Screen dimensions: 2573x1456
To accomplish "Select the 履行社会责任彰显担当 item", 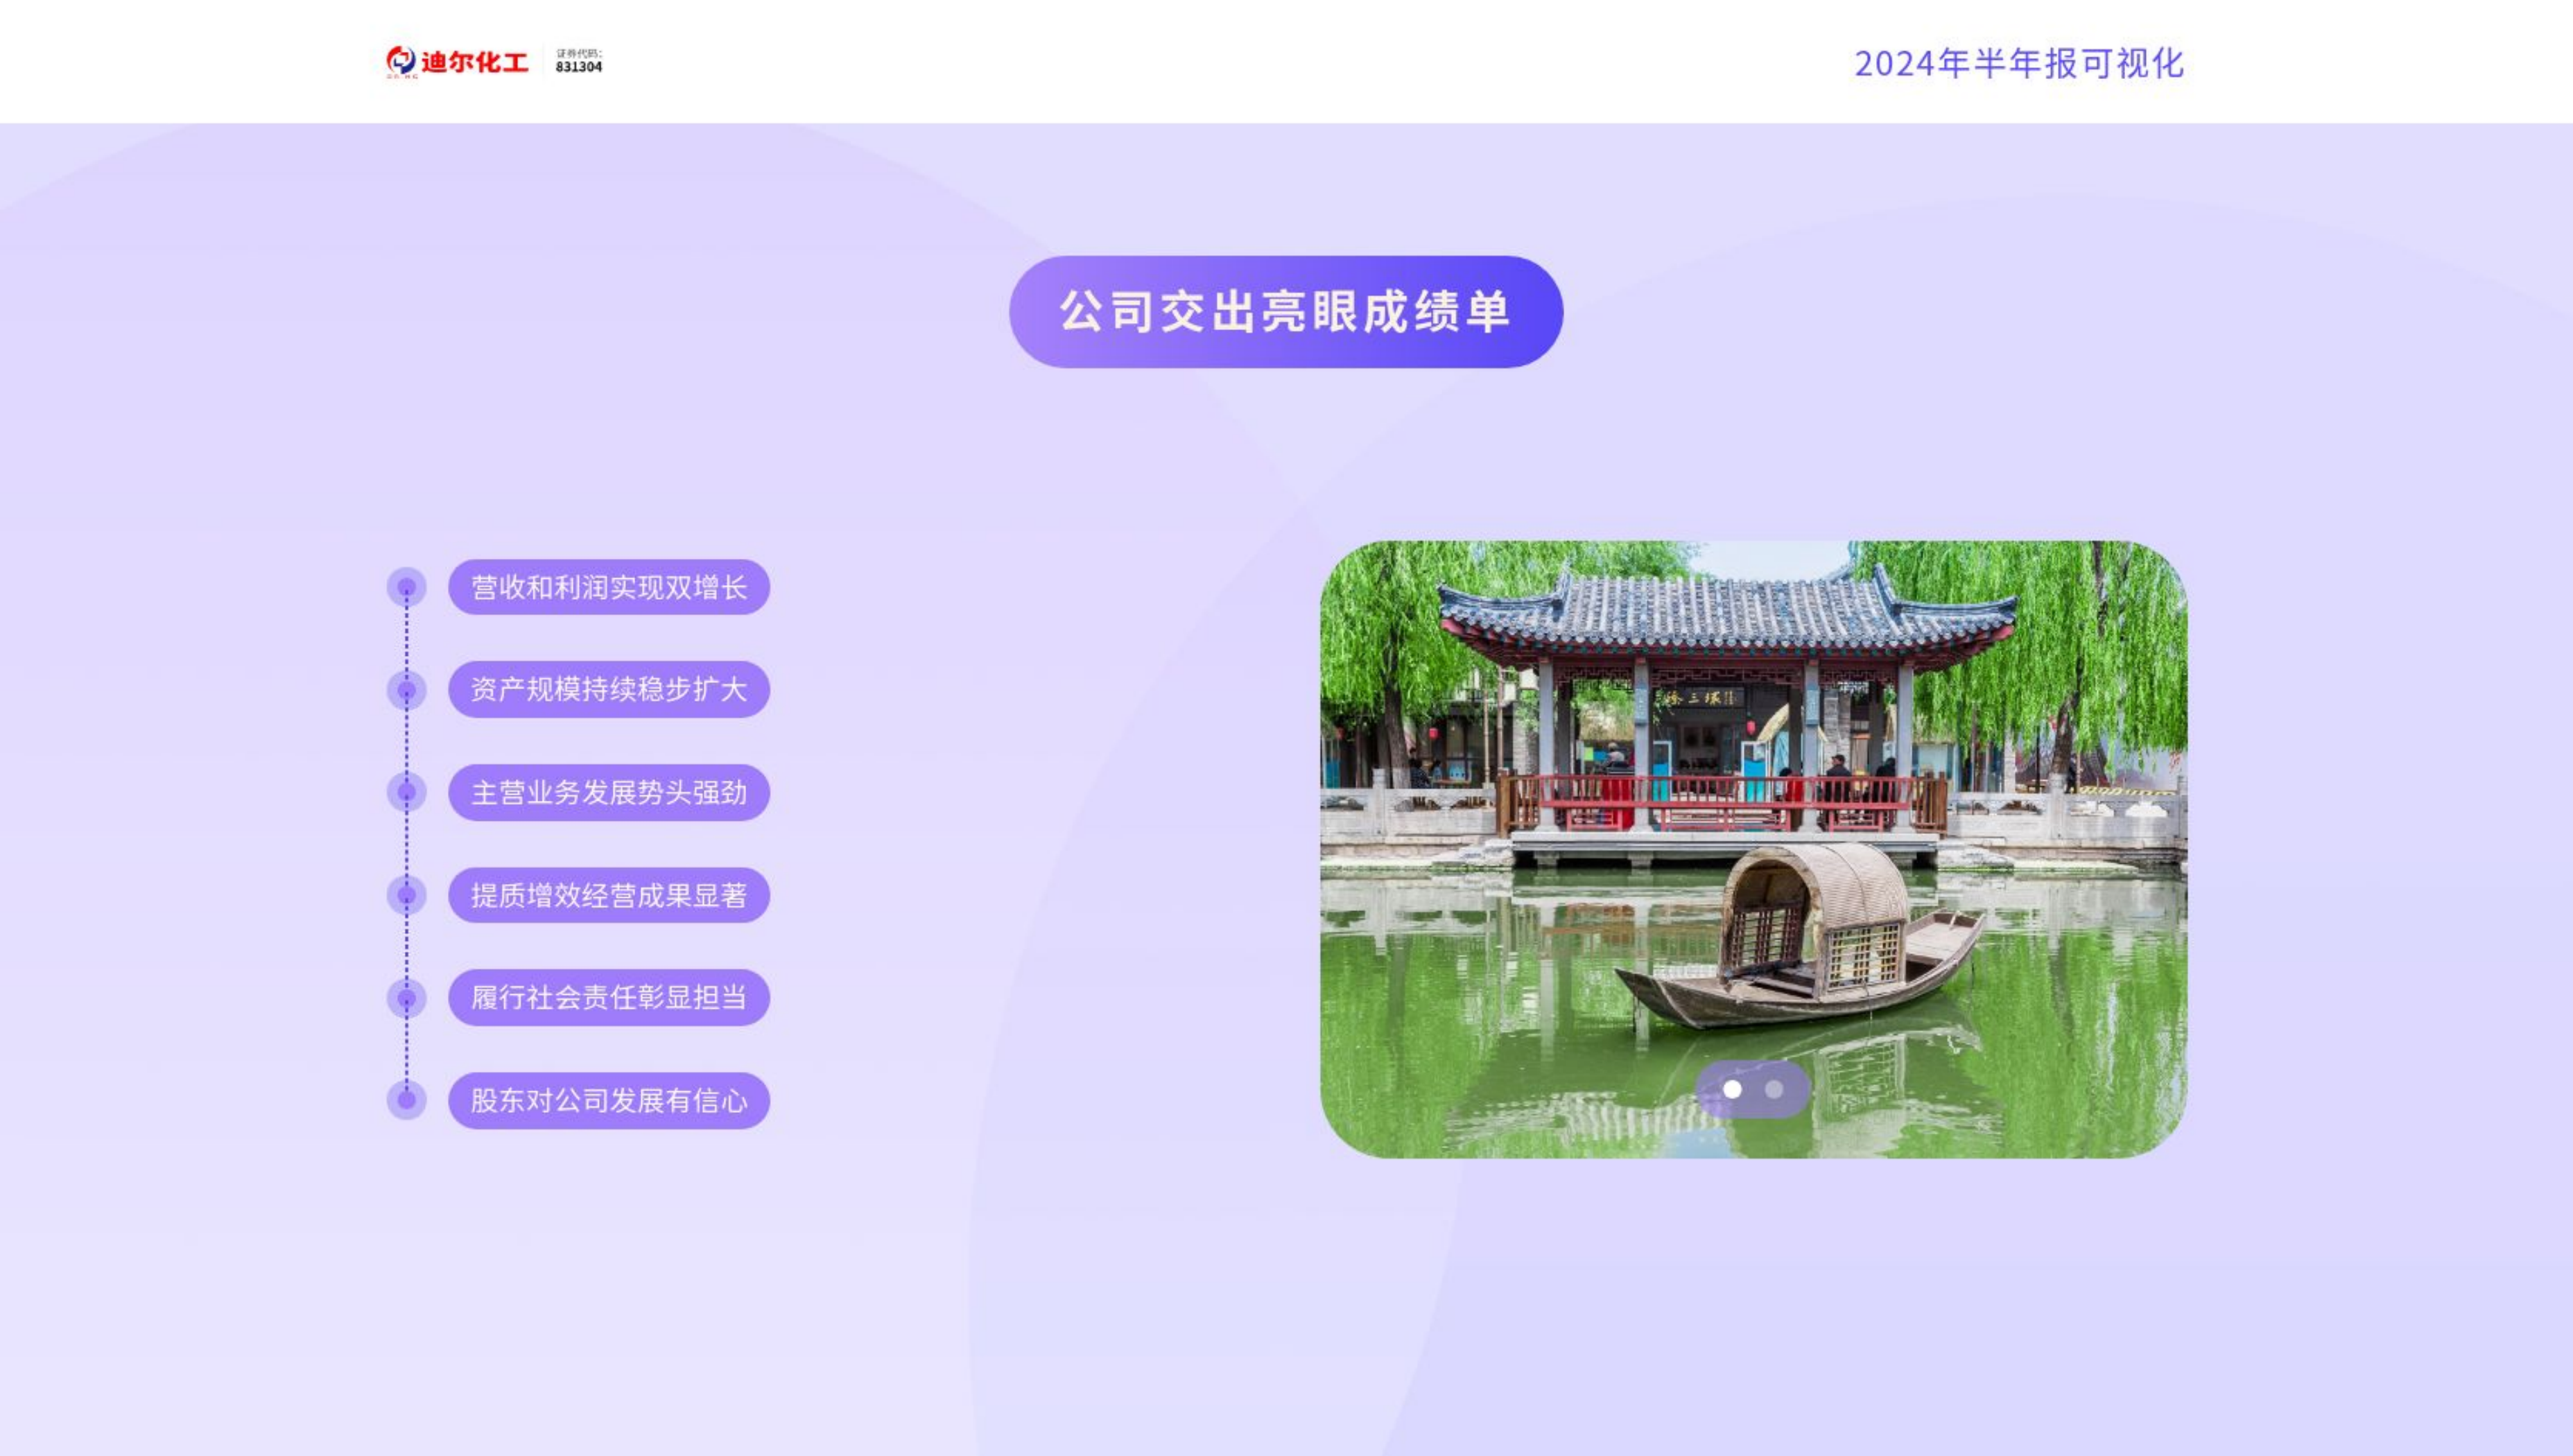I will point(608,998).
